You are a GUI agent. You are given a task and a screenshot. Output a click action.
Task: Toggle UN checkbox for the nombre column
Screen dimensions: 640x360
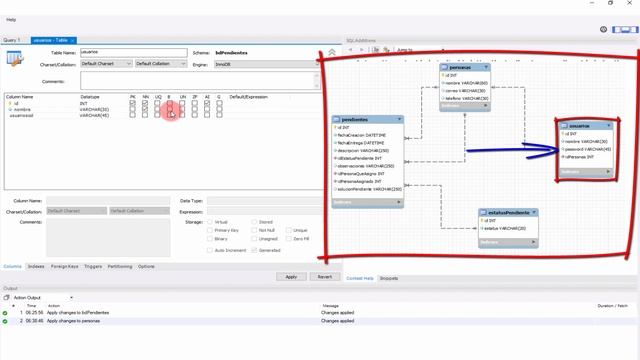coord(182,109)
